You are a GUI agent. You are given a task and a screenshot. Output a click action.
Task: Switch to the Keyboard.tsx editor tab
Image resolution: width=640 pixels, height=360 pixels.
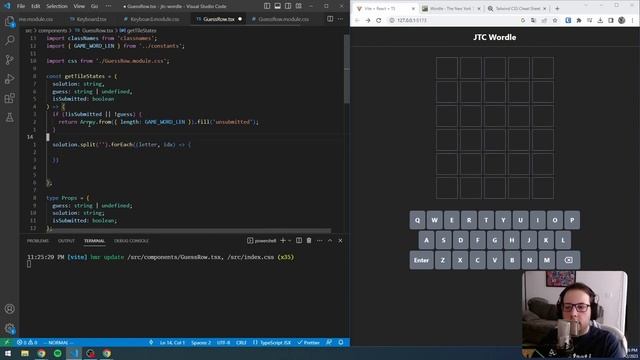click(88, 19)
